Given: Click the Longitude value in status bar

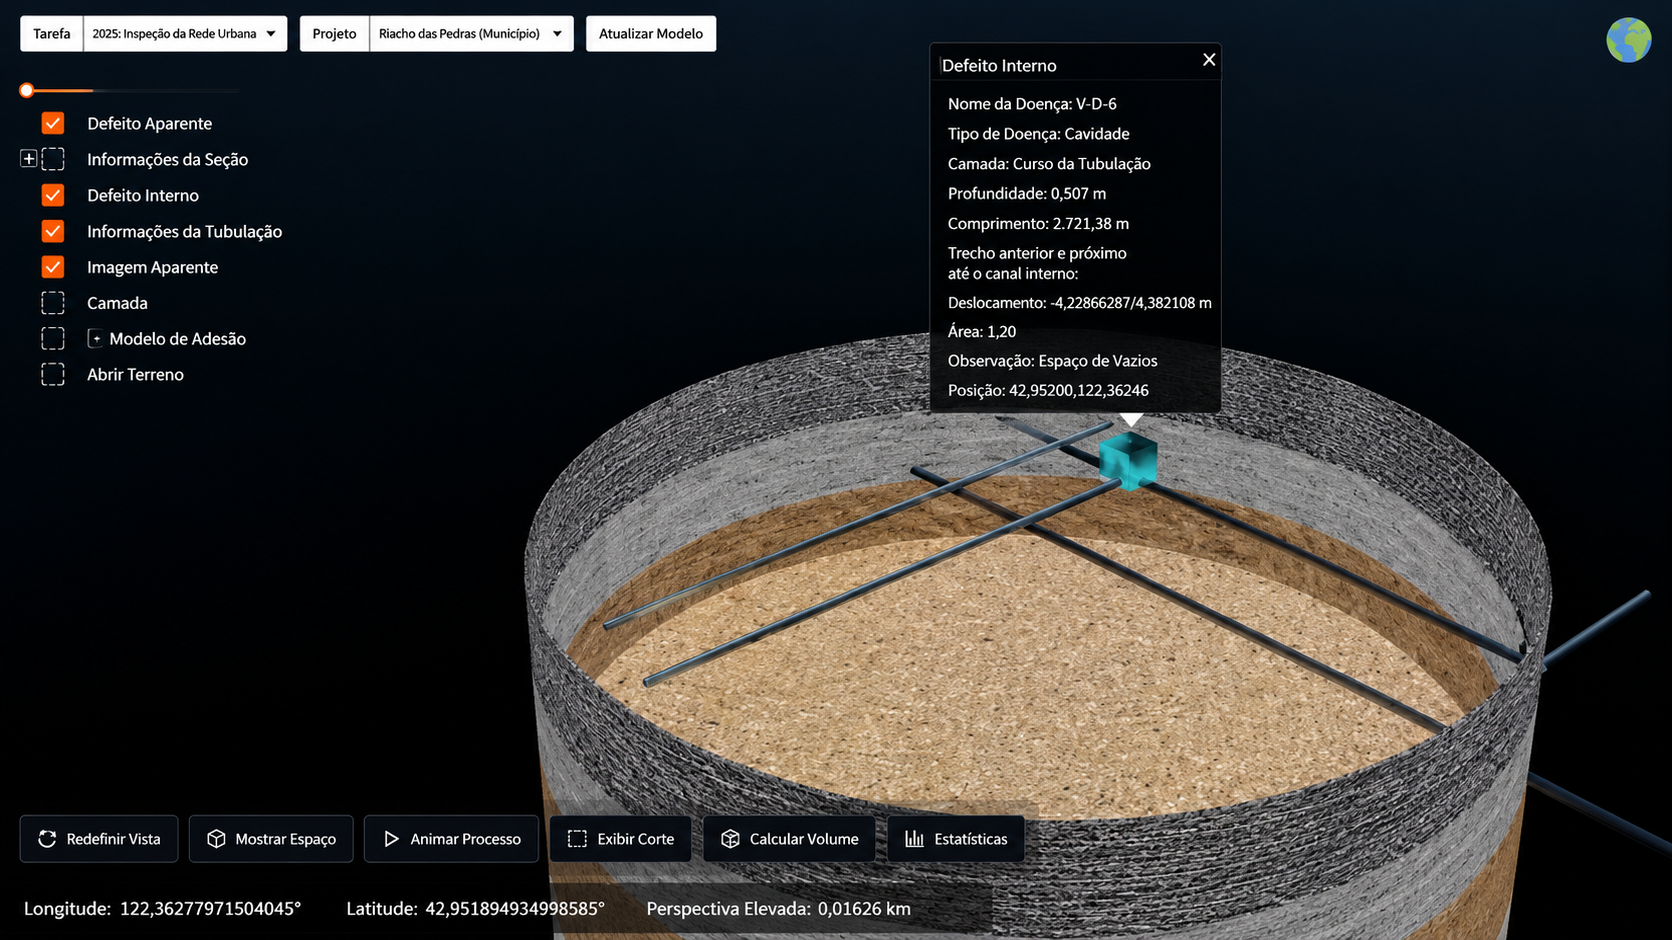Looking at the screenshot, I should click(x=210, y=909).
